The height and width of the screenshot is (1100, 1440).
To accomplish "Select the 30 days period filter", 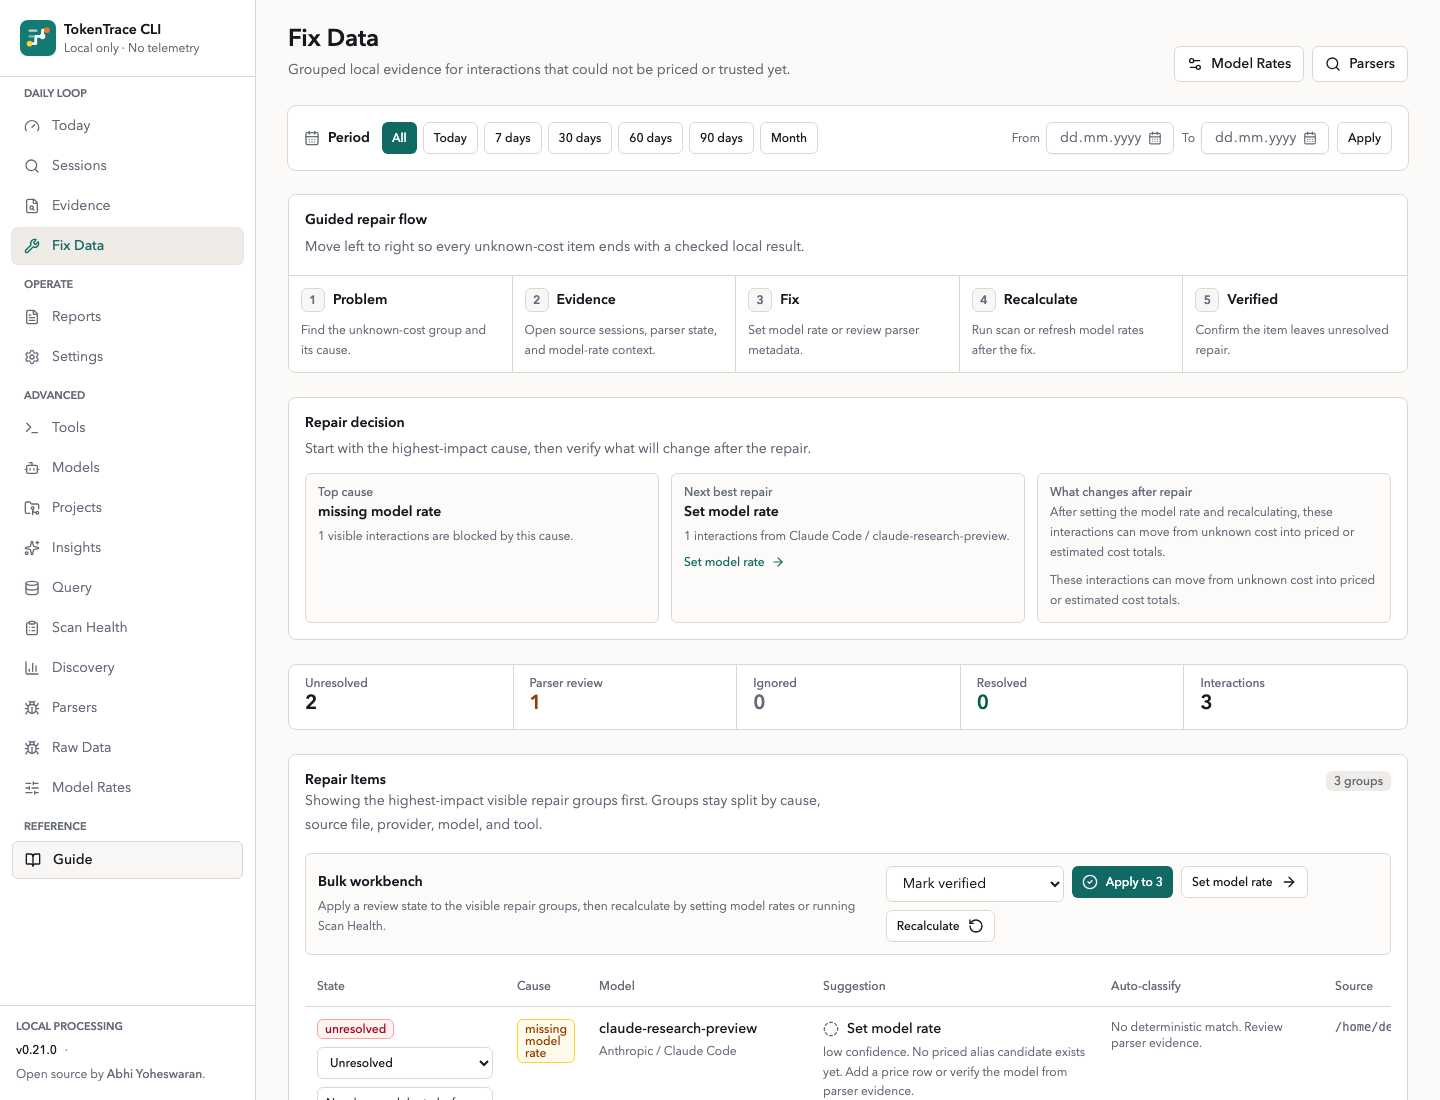I will coord(580,138).
